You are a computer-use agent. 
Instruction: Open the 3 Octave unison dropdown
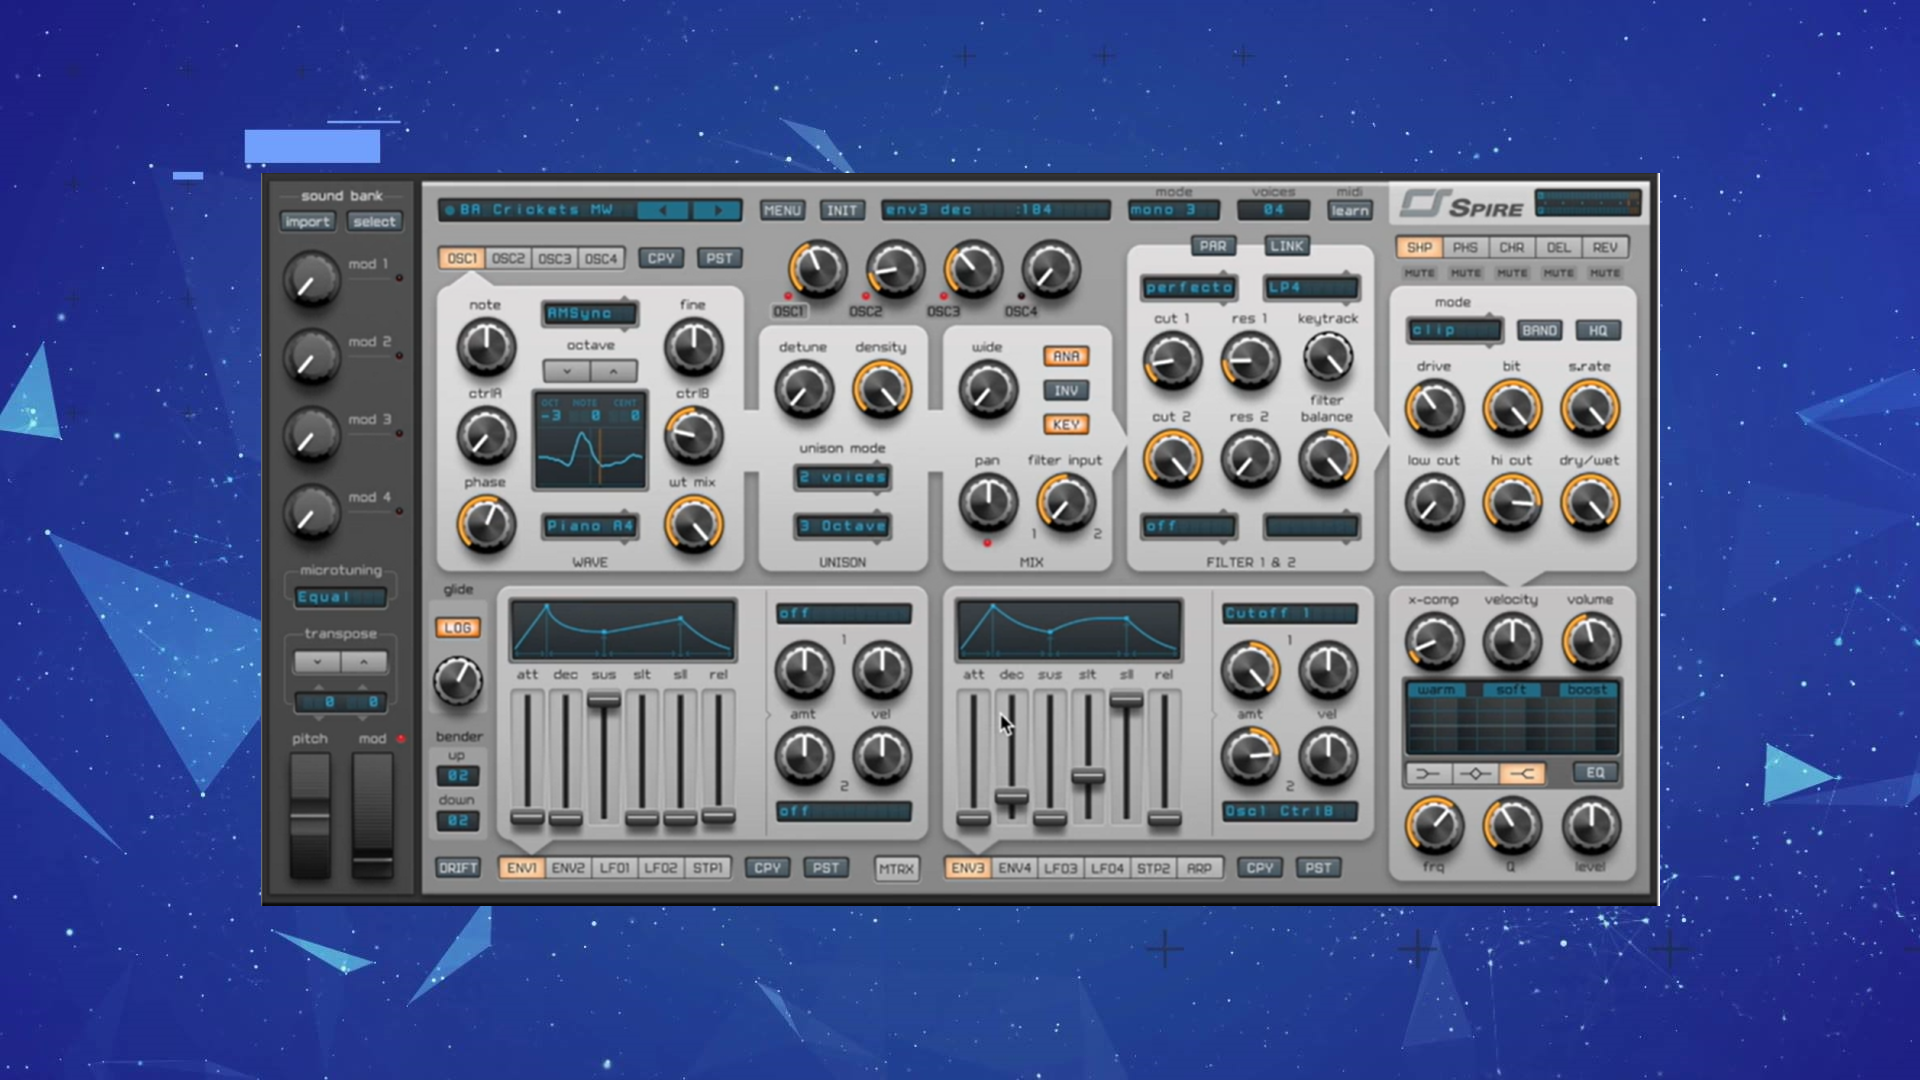click(843, 526)
